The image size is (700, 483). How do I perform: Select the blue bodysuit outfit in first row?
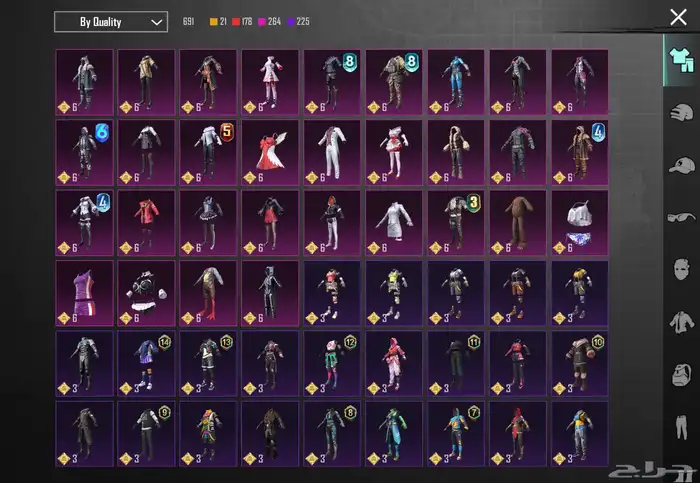point(456,82)
